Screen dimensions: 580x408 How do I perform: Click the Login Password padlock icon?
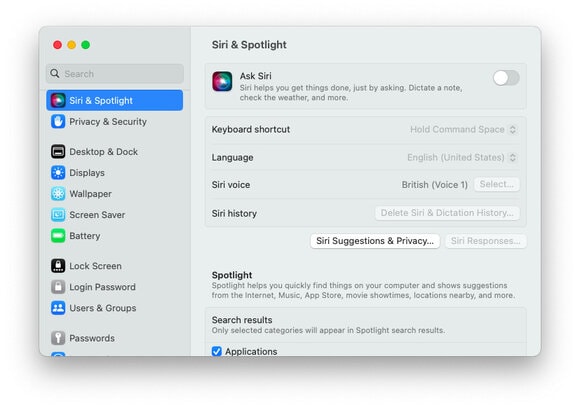pyautogui.click(x=58, y=287)
